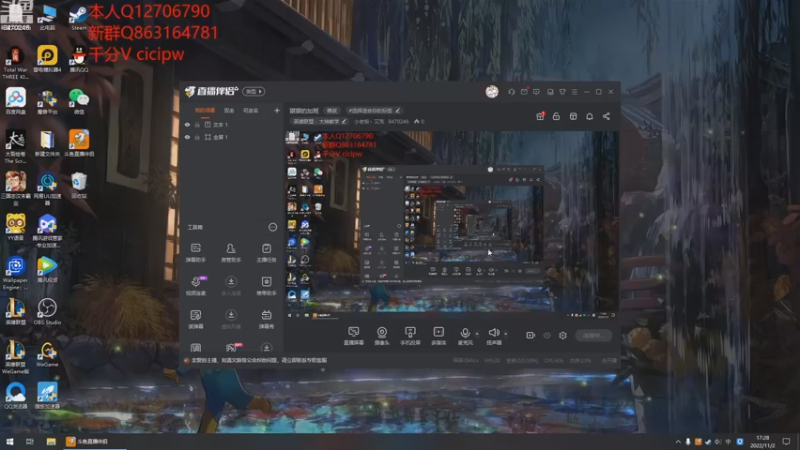Open the taskbar clock and date
The height and width of the screenshot is (450, 800).
(763, 442)
